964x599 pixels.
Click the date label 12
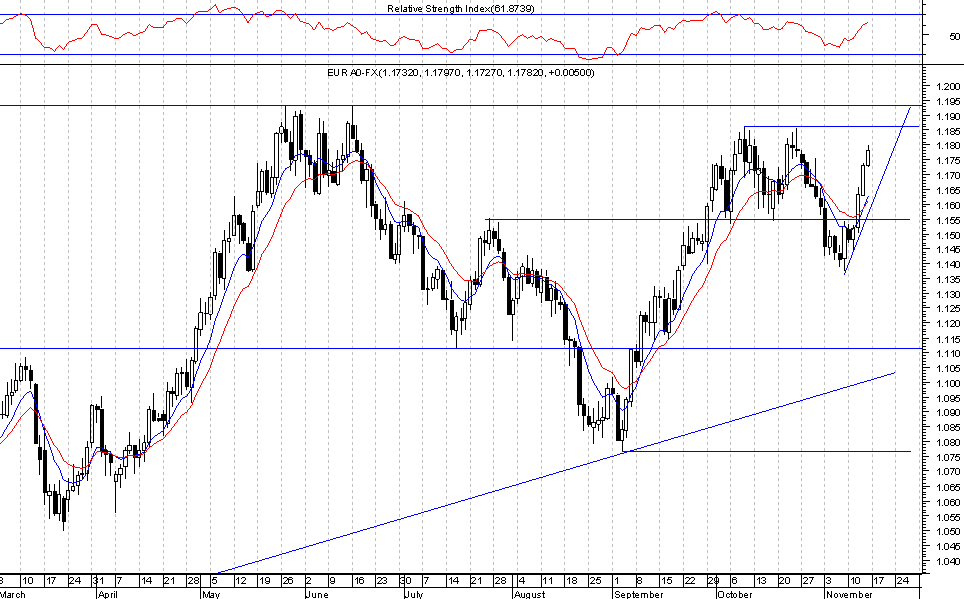point(241,581)
